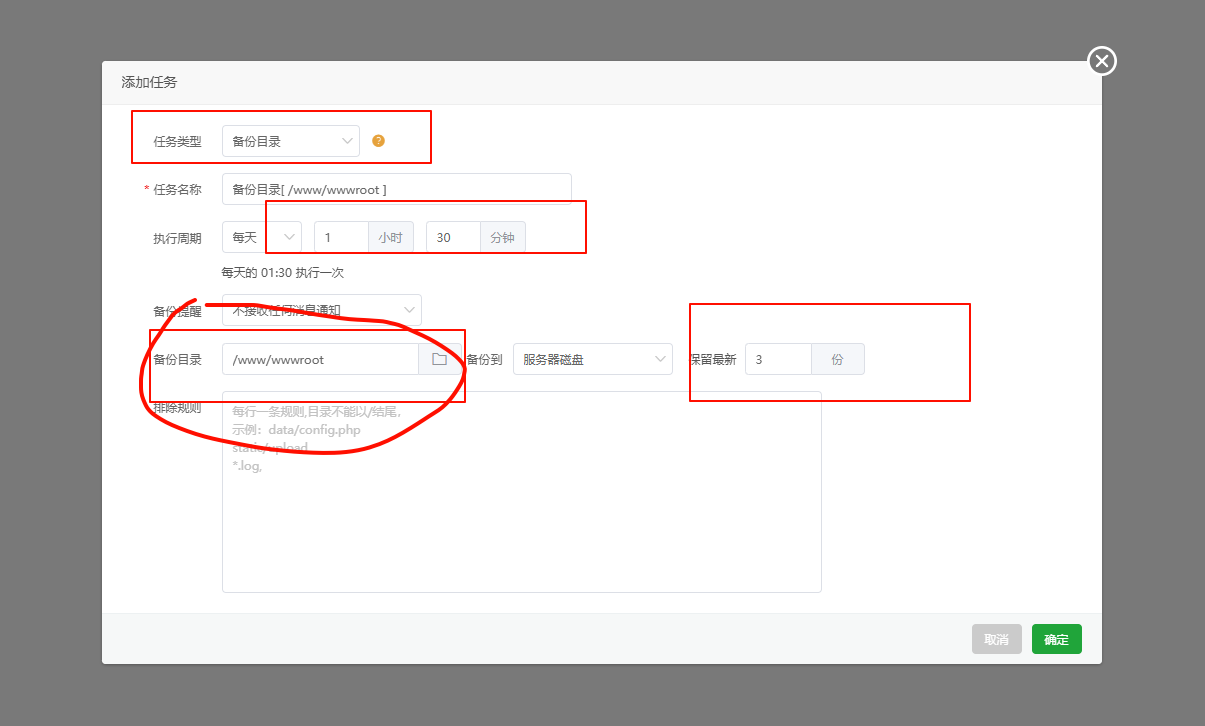Open the 执行周期 dropdown set to 每天
Screen dimensions: 1205x726
coord(261,238)
